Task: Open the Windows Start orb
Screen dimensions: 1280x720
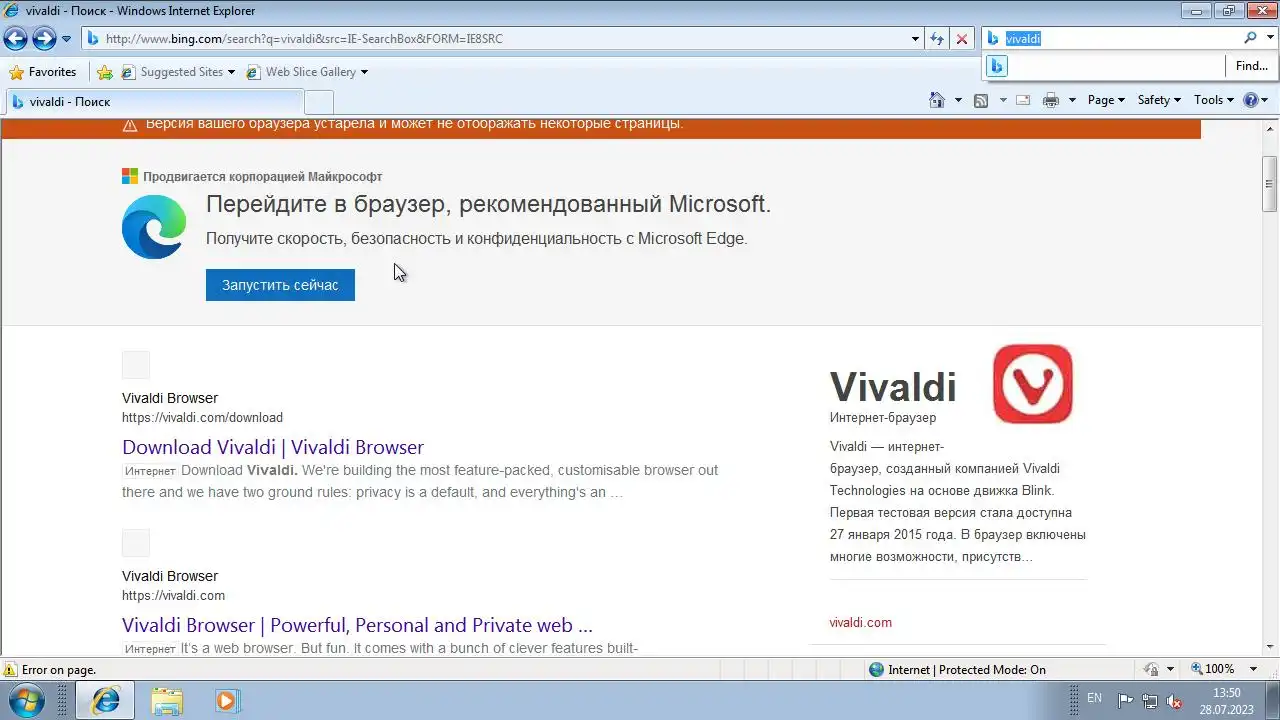Action: 26,699
